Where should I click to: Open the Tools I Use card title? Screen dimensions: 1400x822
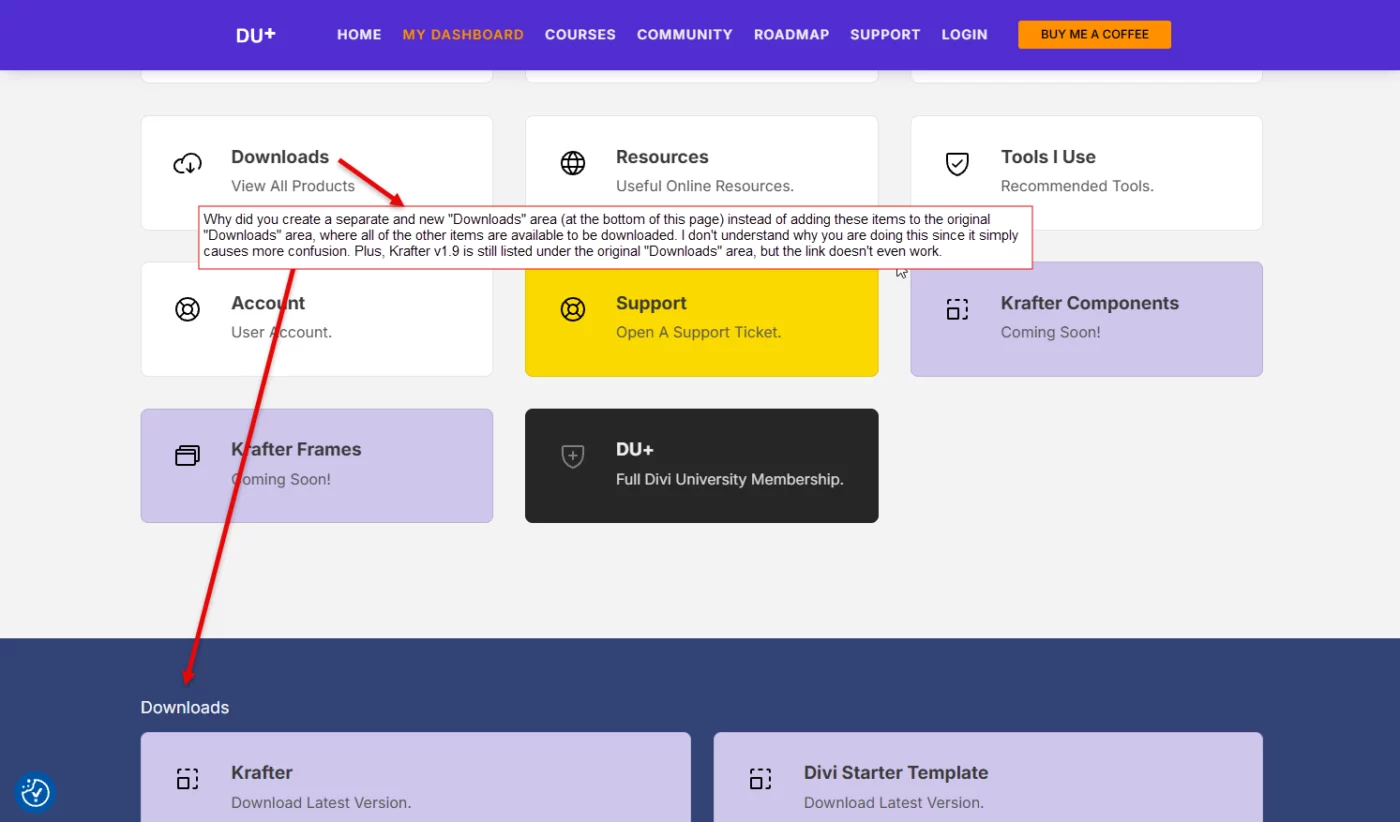click(x=1048, y=157)
